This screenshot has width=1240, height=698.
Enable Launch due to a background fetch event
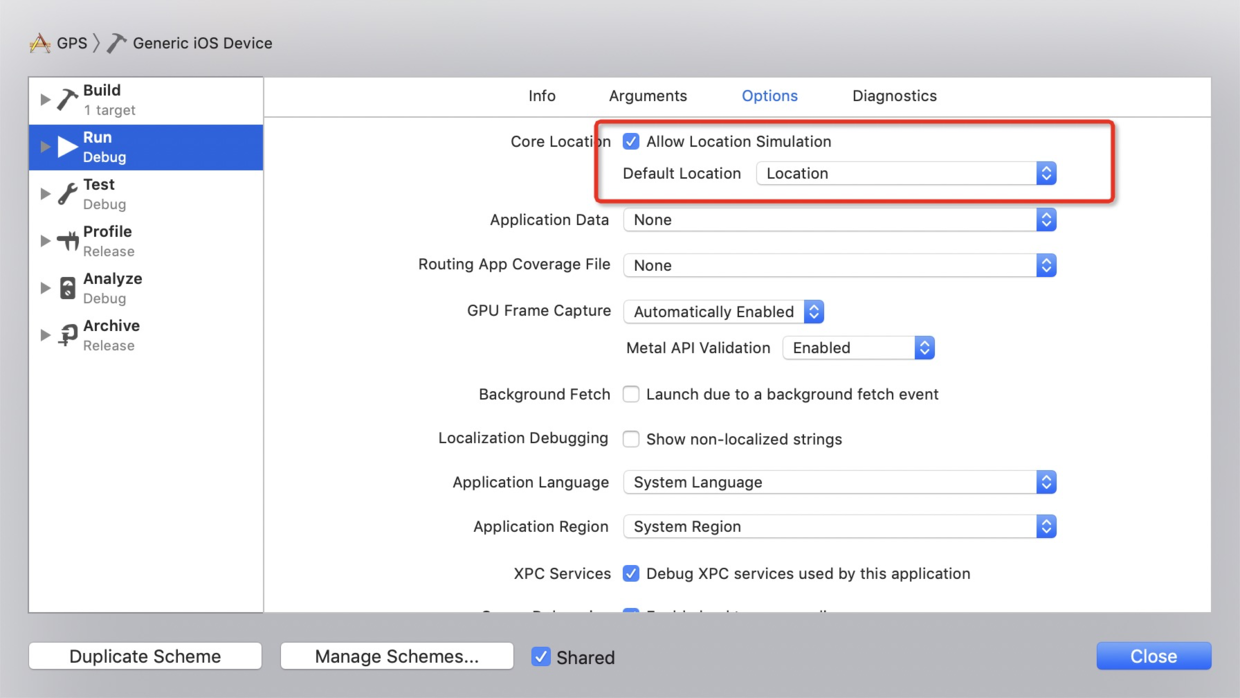(631, 394)
